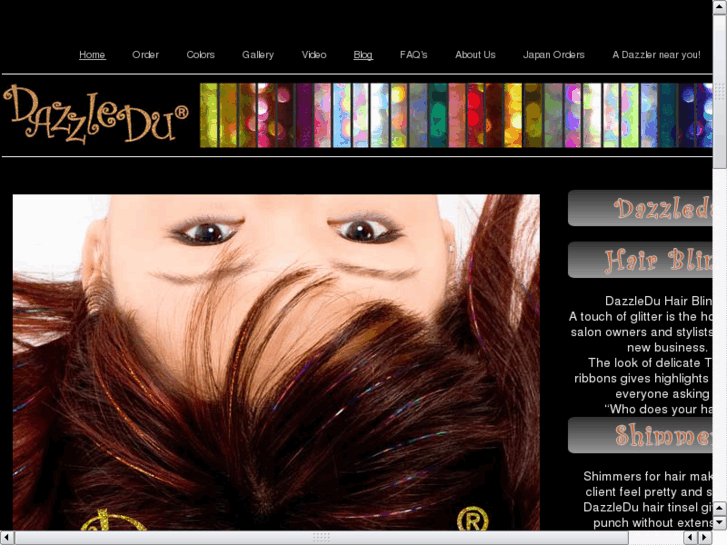Click the bright red tinsel swatch

475,115
